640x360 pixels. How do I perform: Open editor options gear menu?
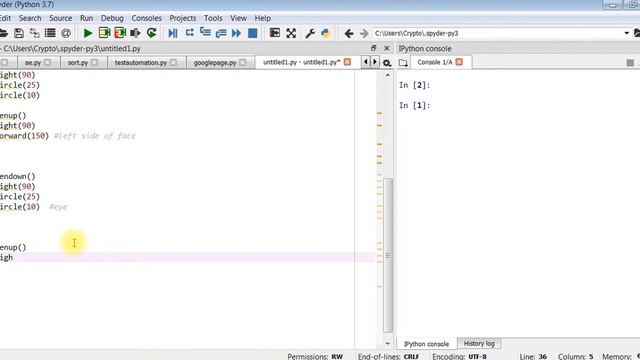(387, 63)
